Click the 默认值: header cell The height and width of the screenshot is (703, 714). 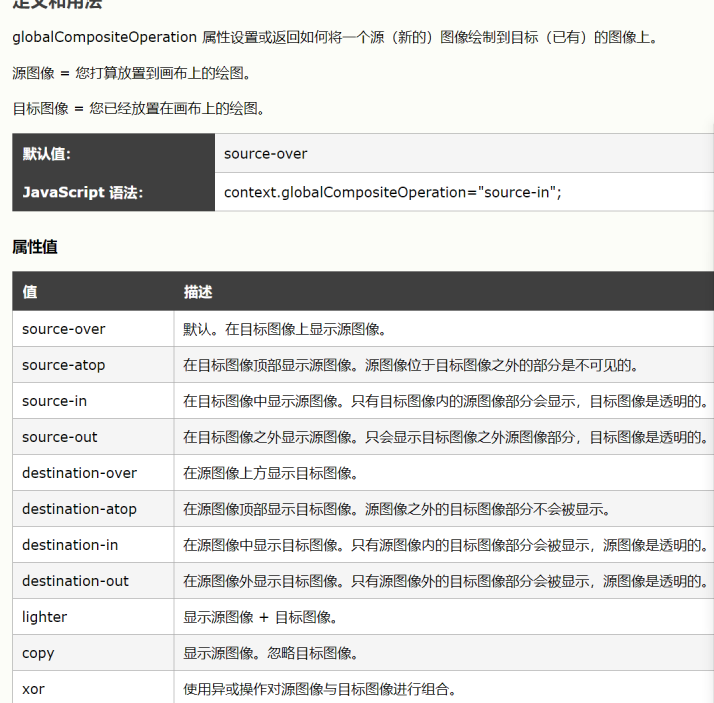pos(113,153)
